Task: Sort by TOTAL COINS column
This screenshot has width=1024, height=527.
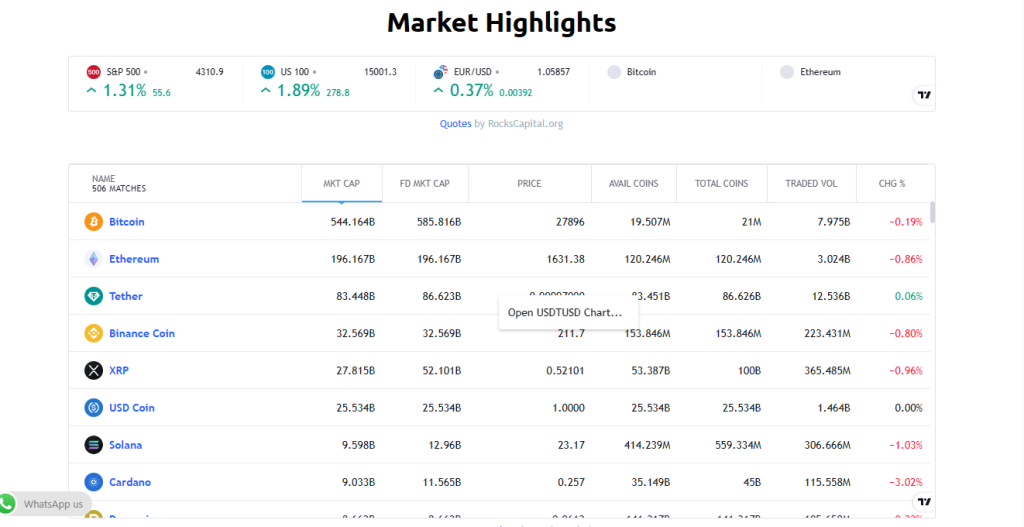Action: tap(722, 184)
